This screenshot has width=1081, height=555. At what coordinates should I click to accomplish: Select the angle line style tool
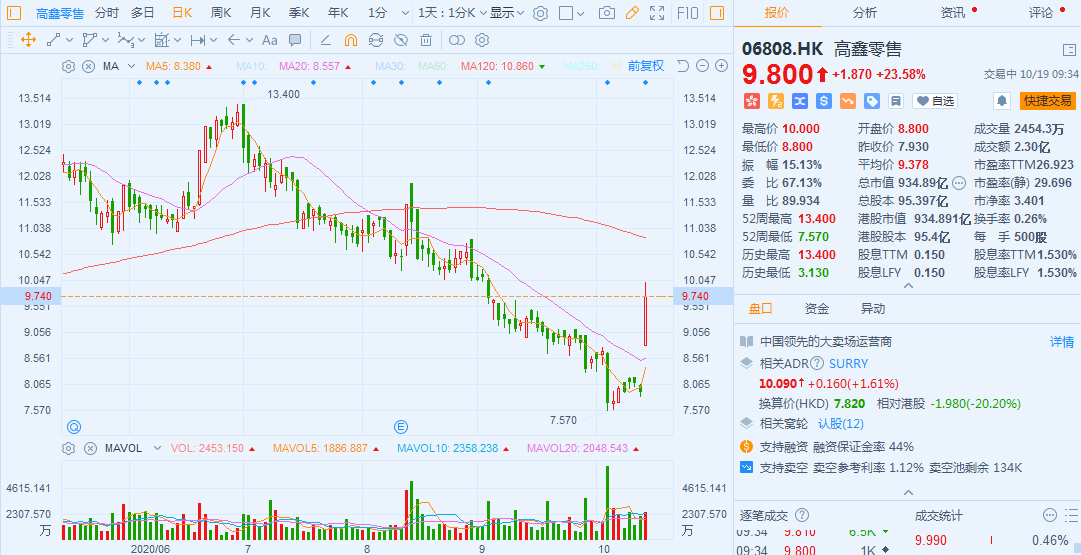point(326,40)
